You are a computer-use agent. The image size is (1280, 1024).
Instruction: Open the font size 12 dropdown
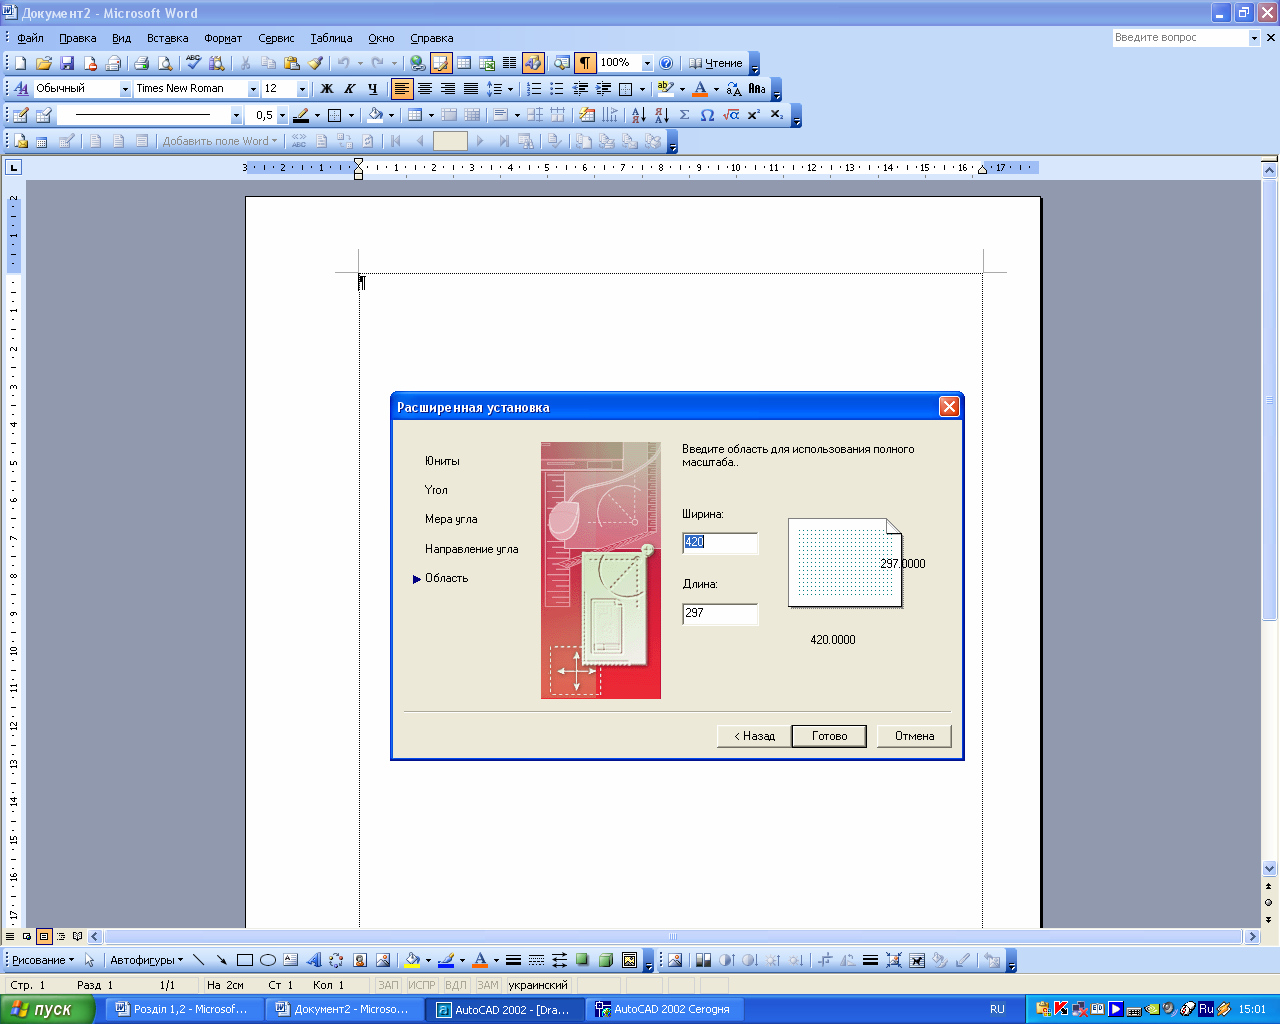pos(302,89)
